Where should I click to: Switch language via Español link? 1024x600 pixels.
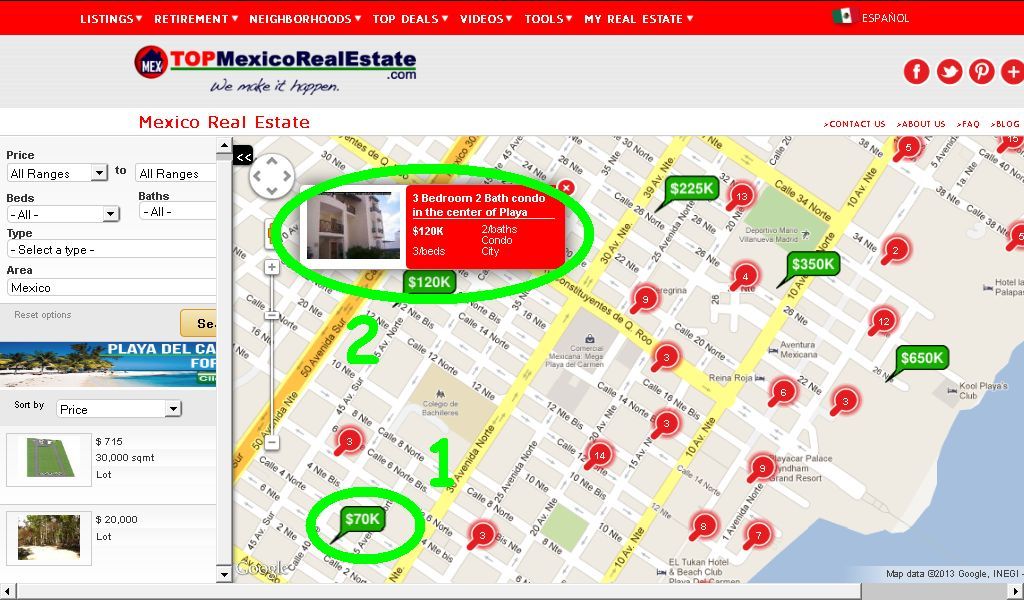(x=885, y=18)
